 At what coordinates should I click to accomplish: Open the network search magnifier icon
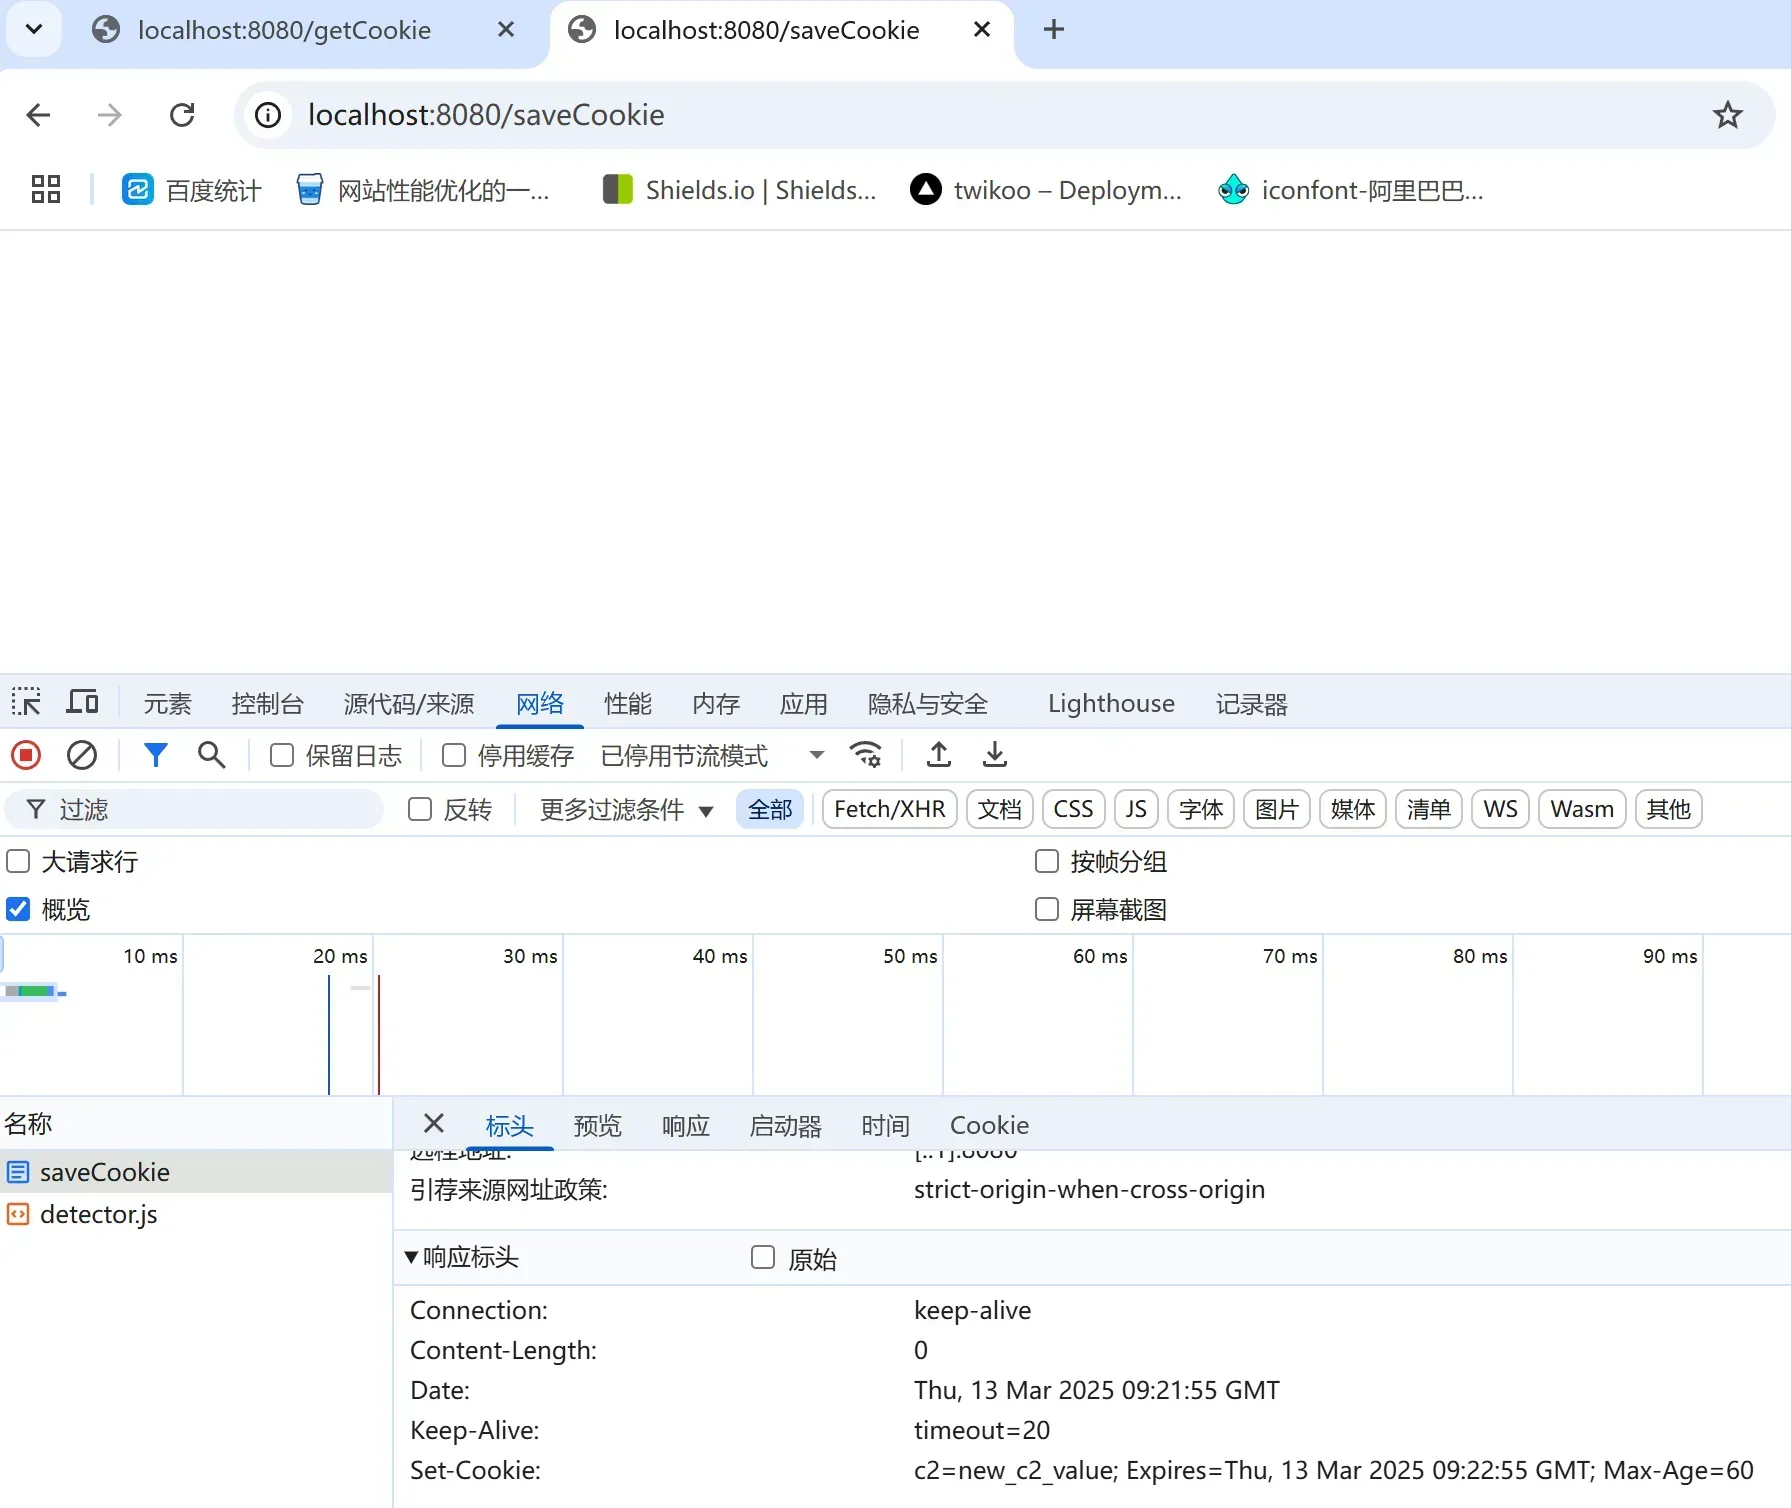click(x=211, y=755)
